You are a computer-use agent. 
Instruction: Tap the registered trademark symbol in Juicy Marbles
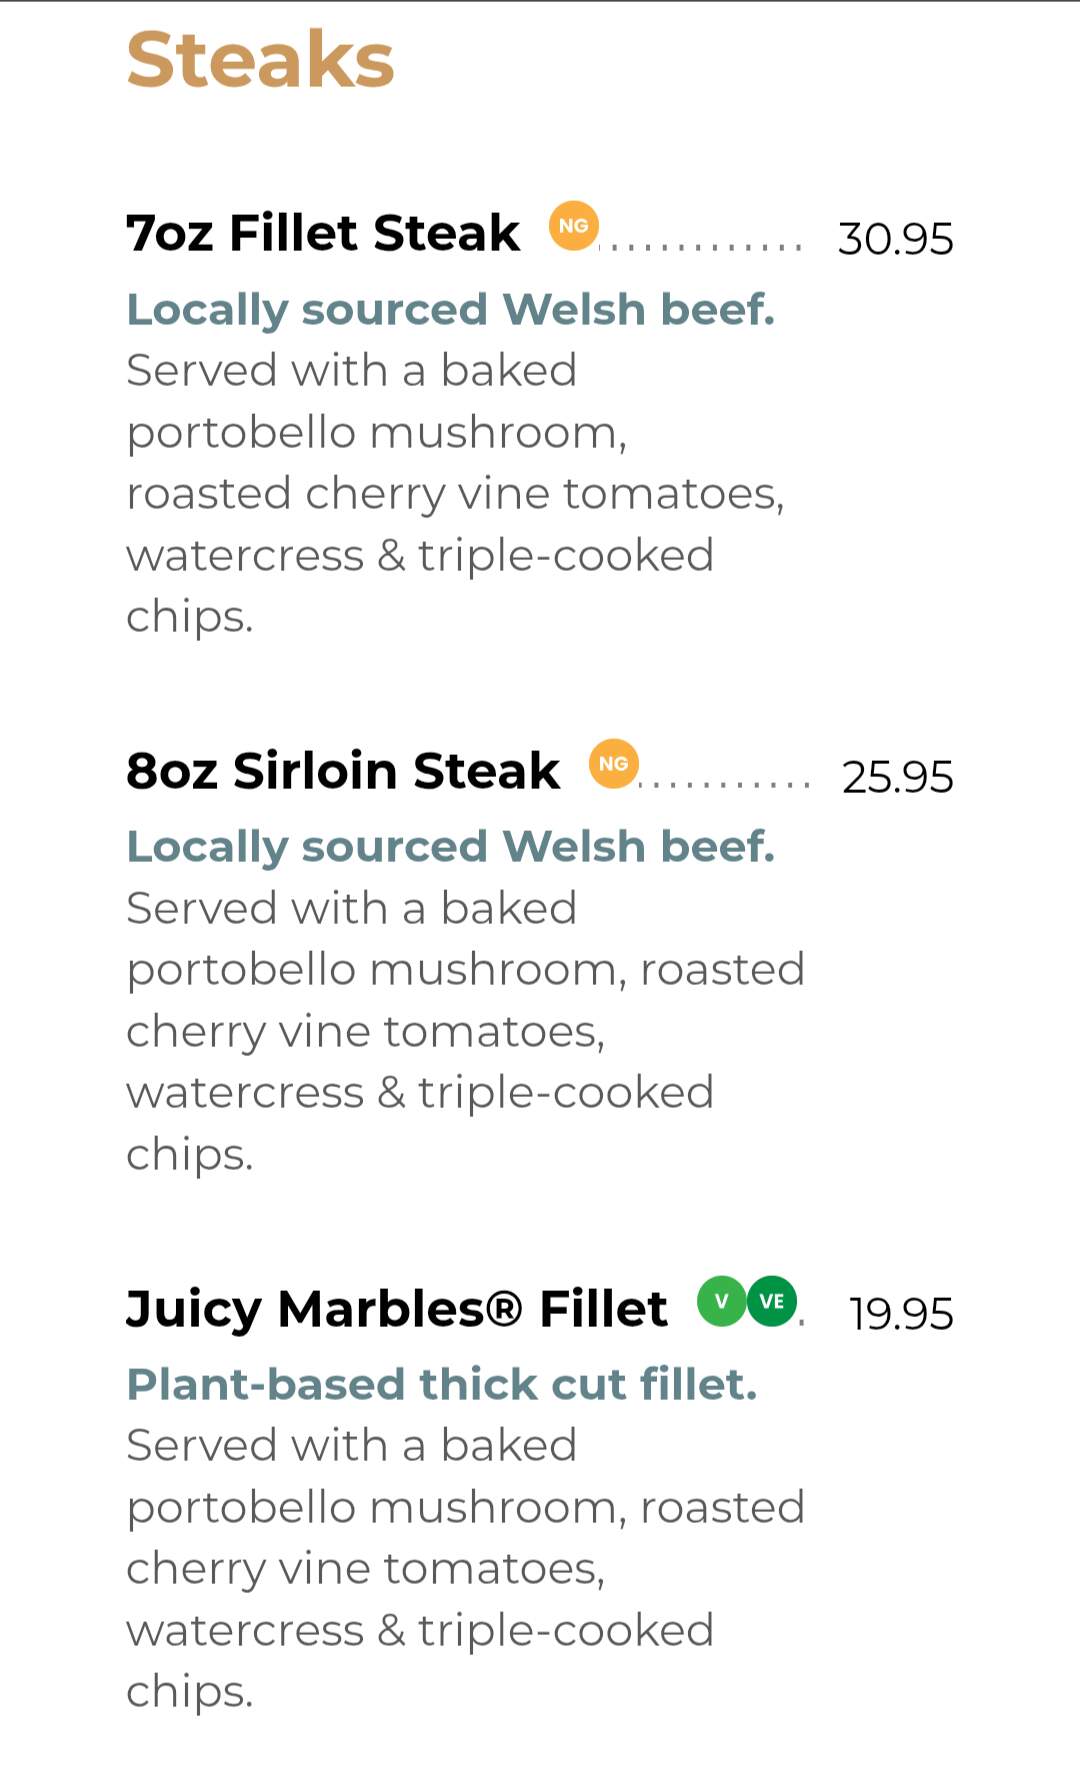[x=506, y=1307]
